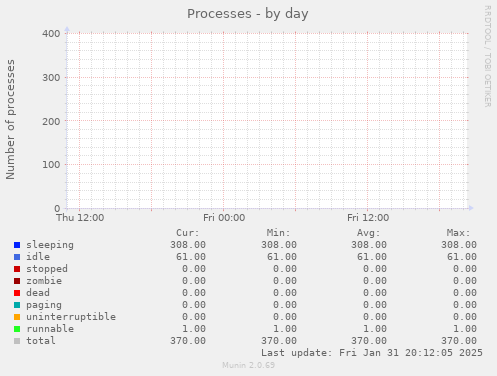Click the runnable Max value 1.00
Image resolution: width=497 pixels, height=376 pixels.
(x=465, y=329)
